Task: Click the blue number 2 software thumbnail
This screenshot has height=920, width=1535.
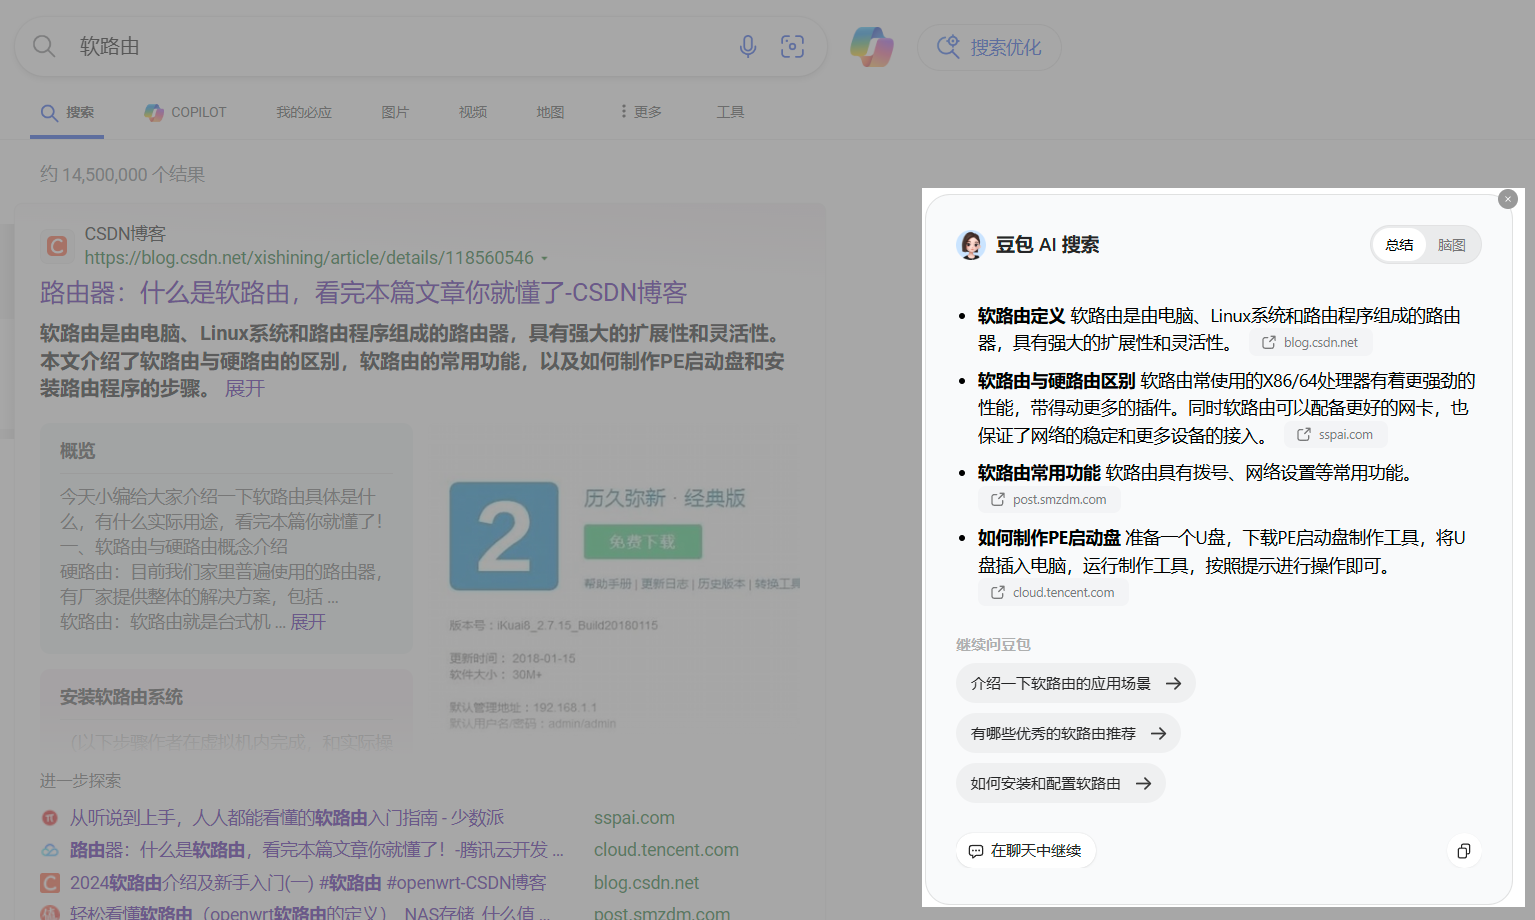Action: point(504,536)
